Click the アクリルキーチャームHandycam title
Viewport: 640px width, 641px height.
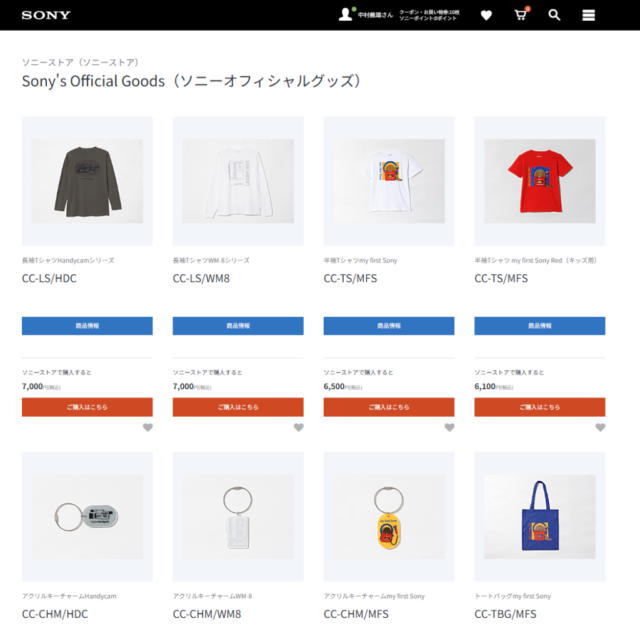pos(69,596)
